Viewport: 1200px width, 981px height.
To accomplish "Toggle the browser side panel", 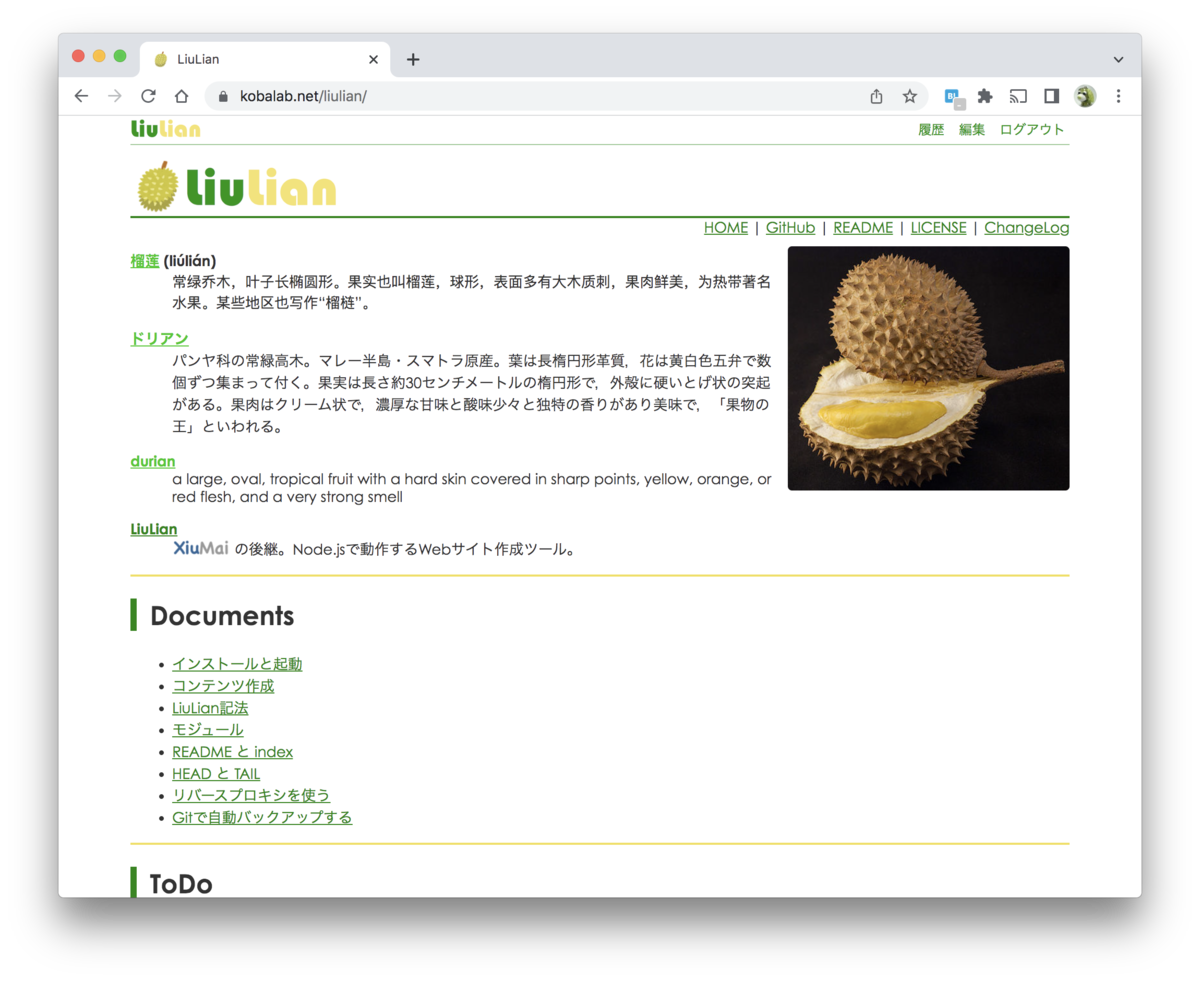I will point(1051,96).
